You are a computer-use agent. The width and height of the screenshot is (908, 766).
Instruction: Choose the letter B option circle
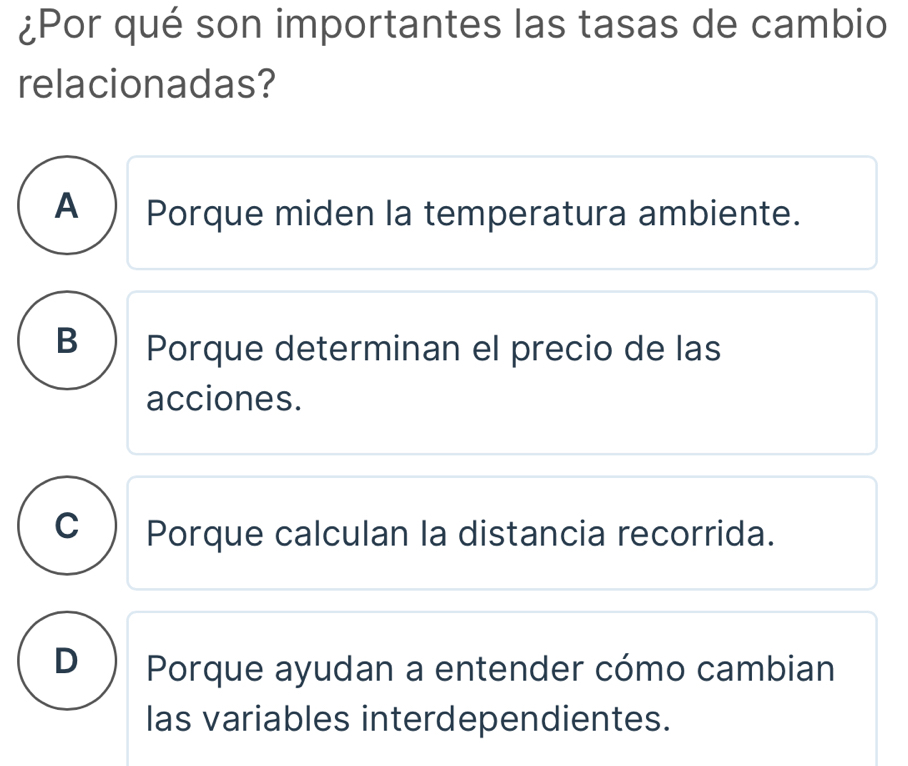click(x=67, y=341)
